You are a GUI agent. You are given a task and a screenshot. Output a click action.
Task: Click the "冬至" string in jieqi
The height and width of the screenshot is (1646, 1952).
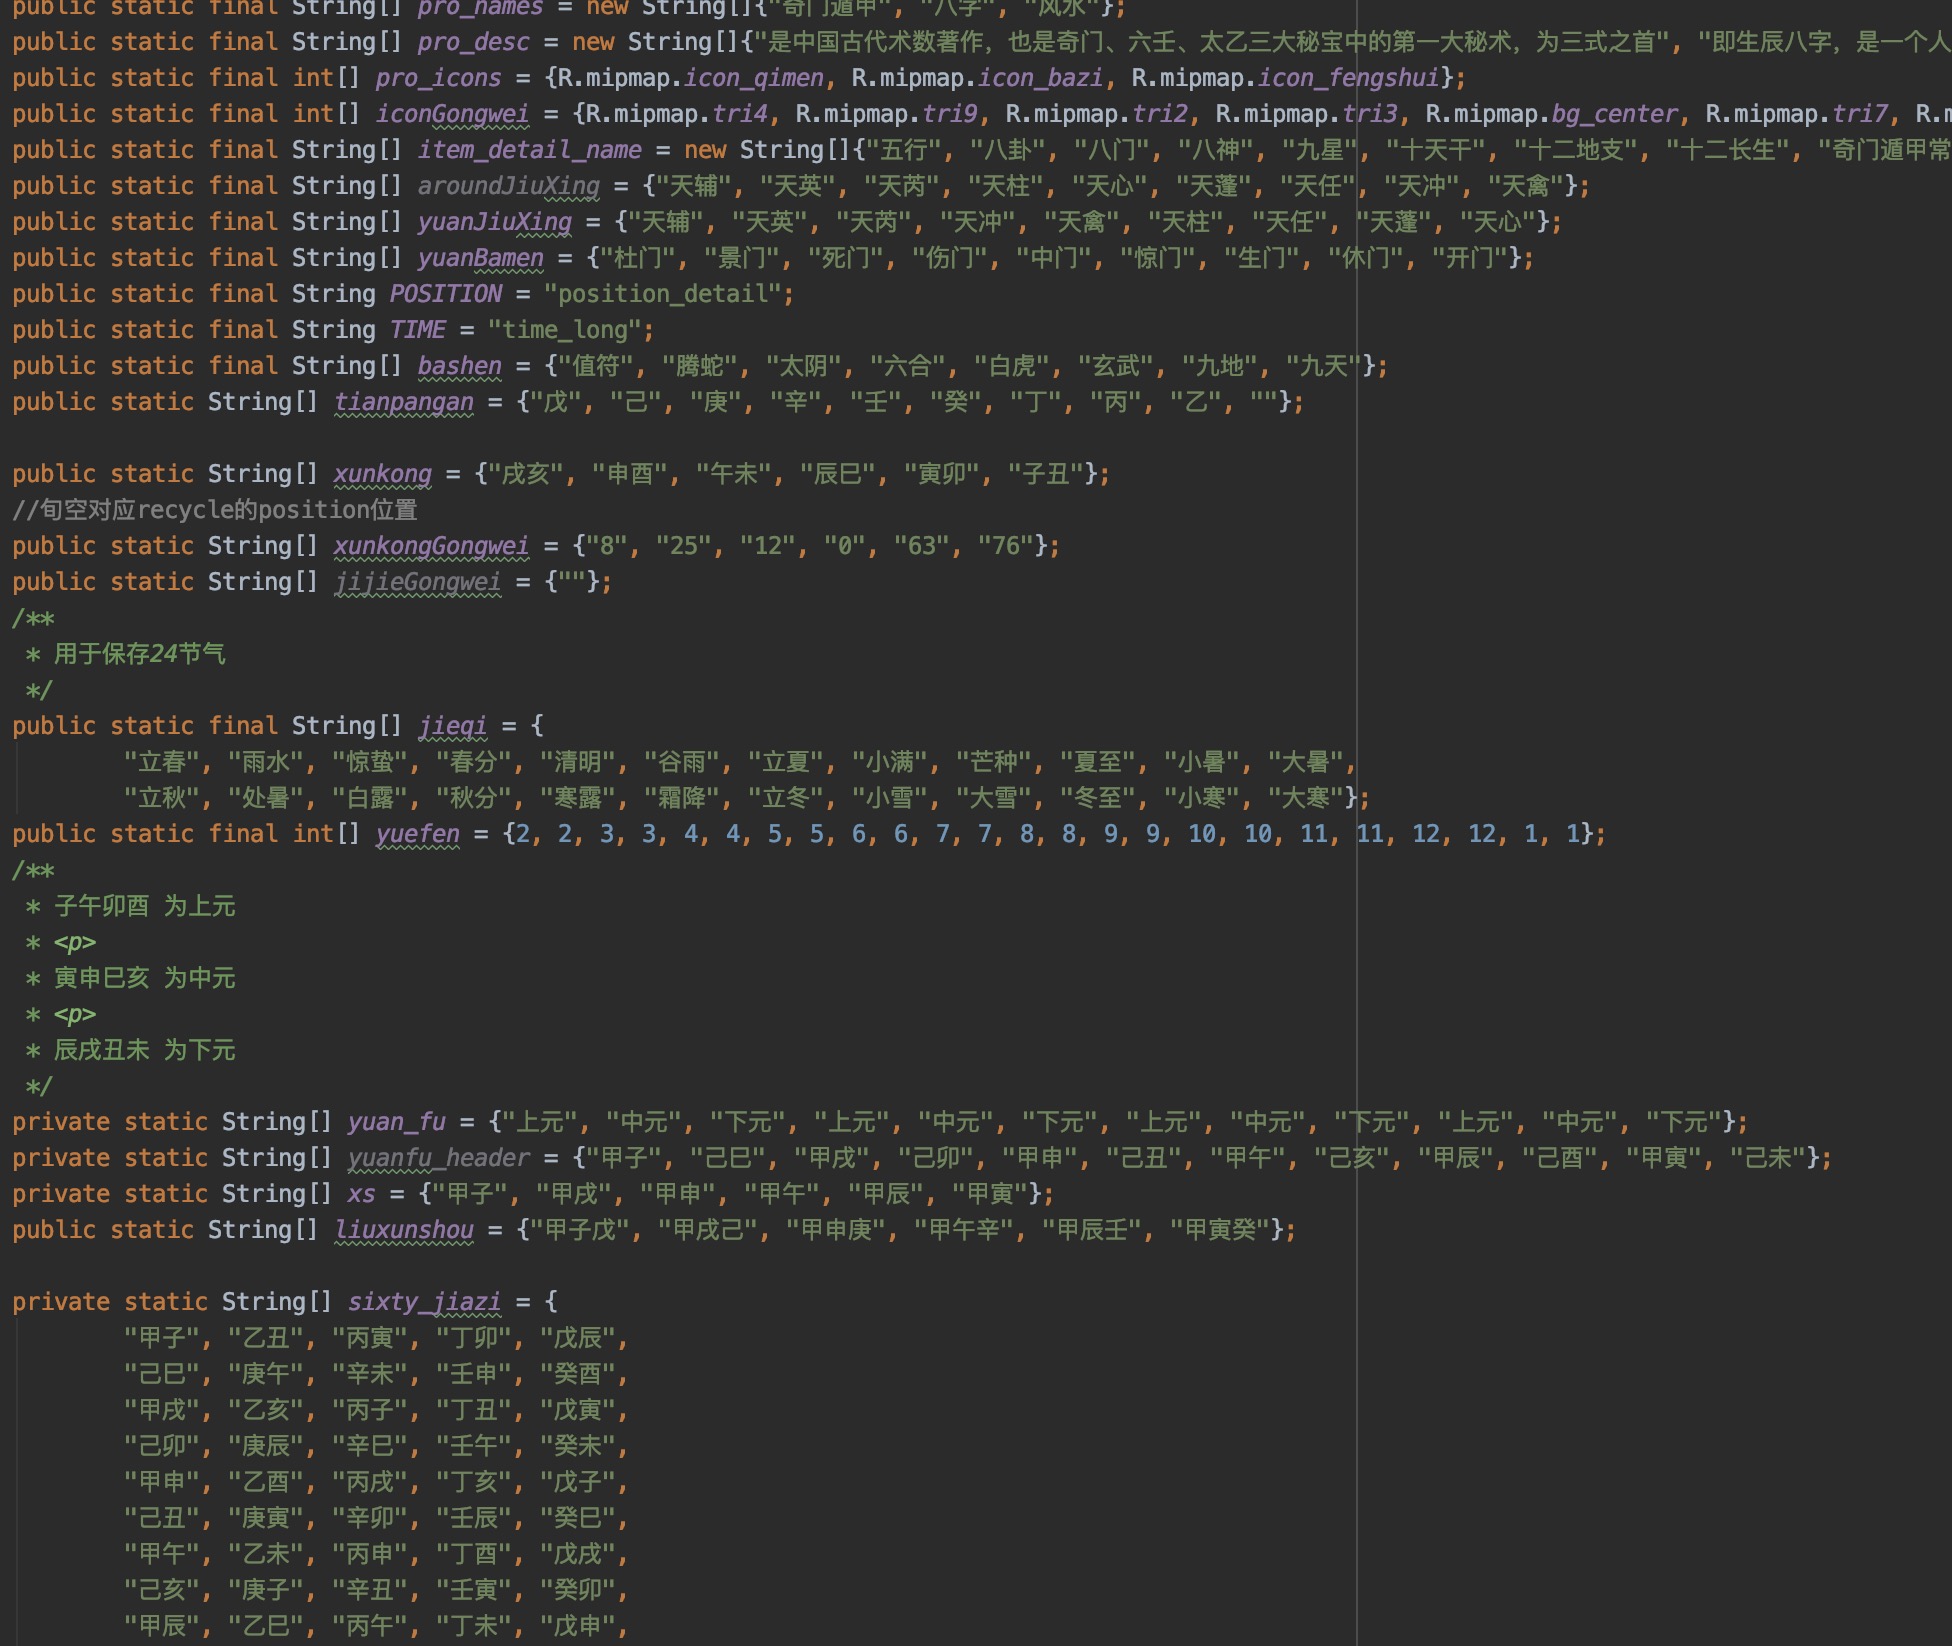(x=1098, y=798)
